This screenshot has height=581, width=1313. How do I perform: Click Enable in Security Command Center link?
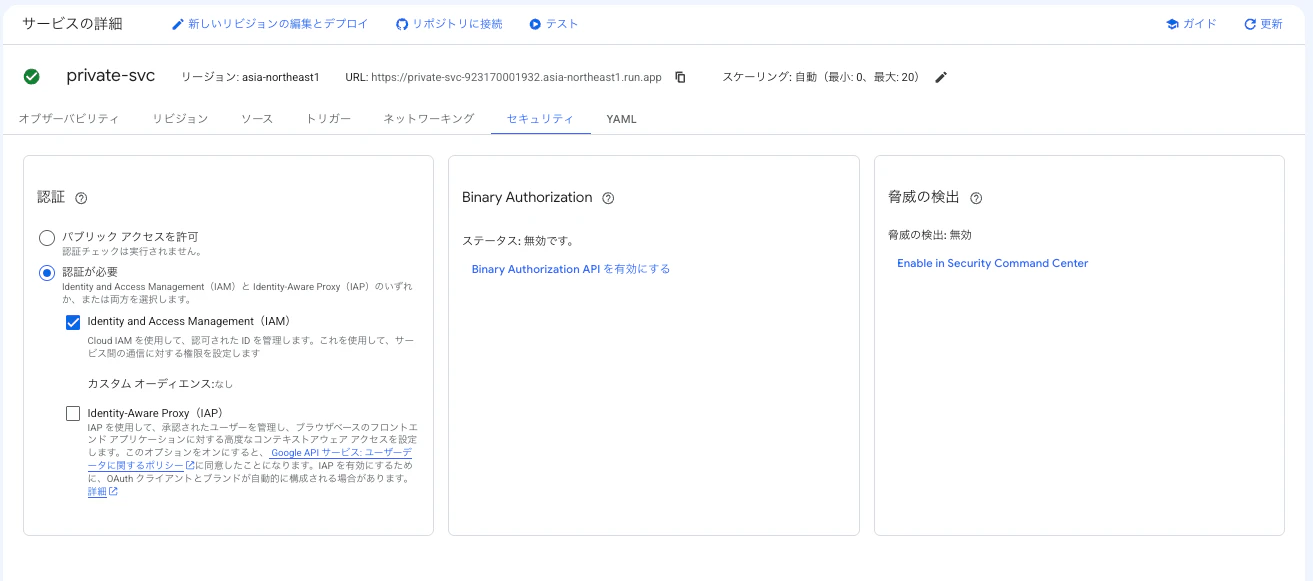pyautogui.click(x=992, y=263)
